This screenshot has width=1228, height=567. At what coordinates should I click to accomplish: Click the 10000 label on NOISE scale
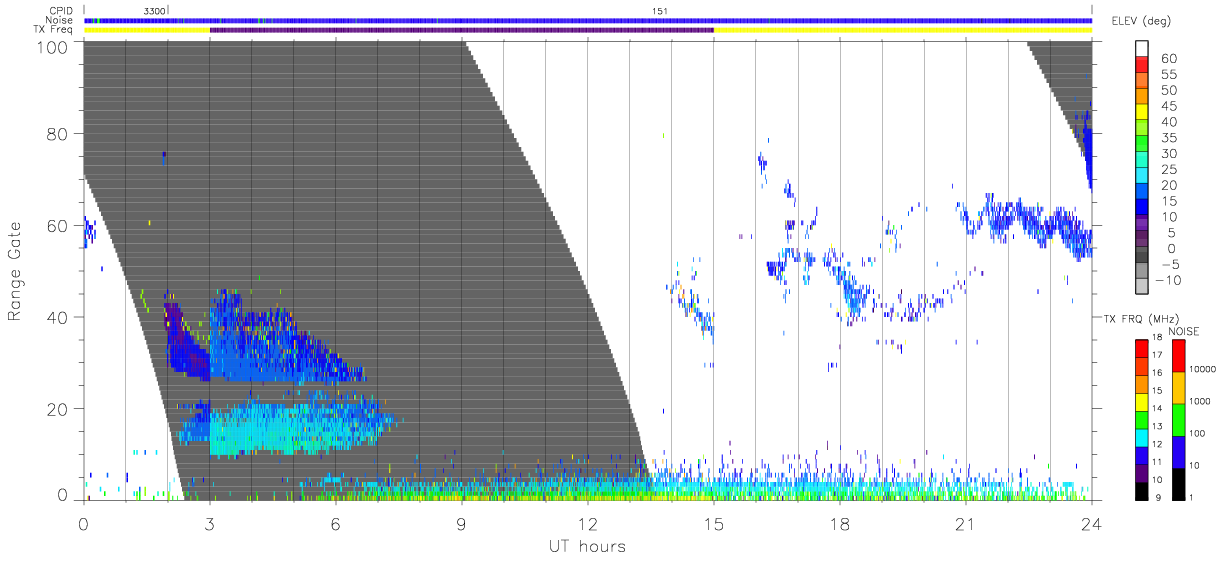click(1204, 369)
